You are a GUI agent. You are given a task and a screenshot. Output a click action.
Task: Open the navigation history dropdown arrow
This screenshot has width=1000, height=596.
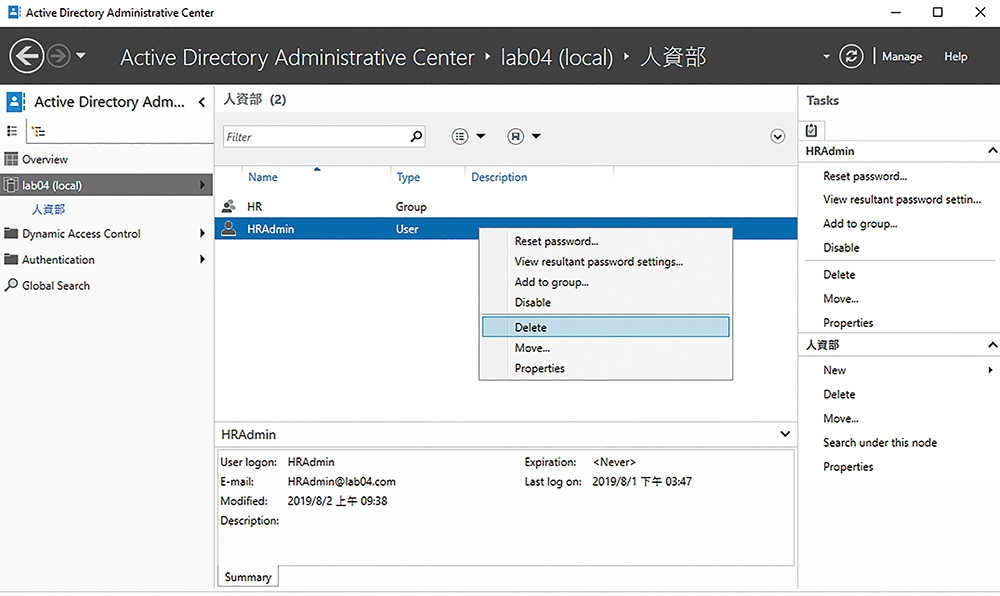point(81,55)
